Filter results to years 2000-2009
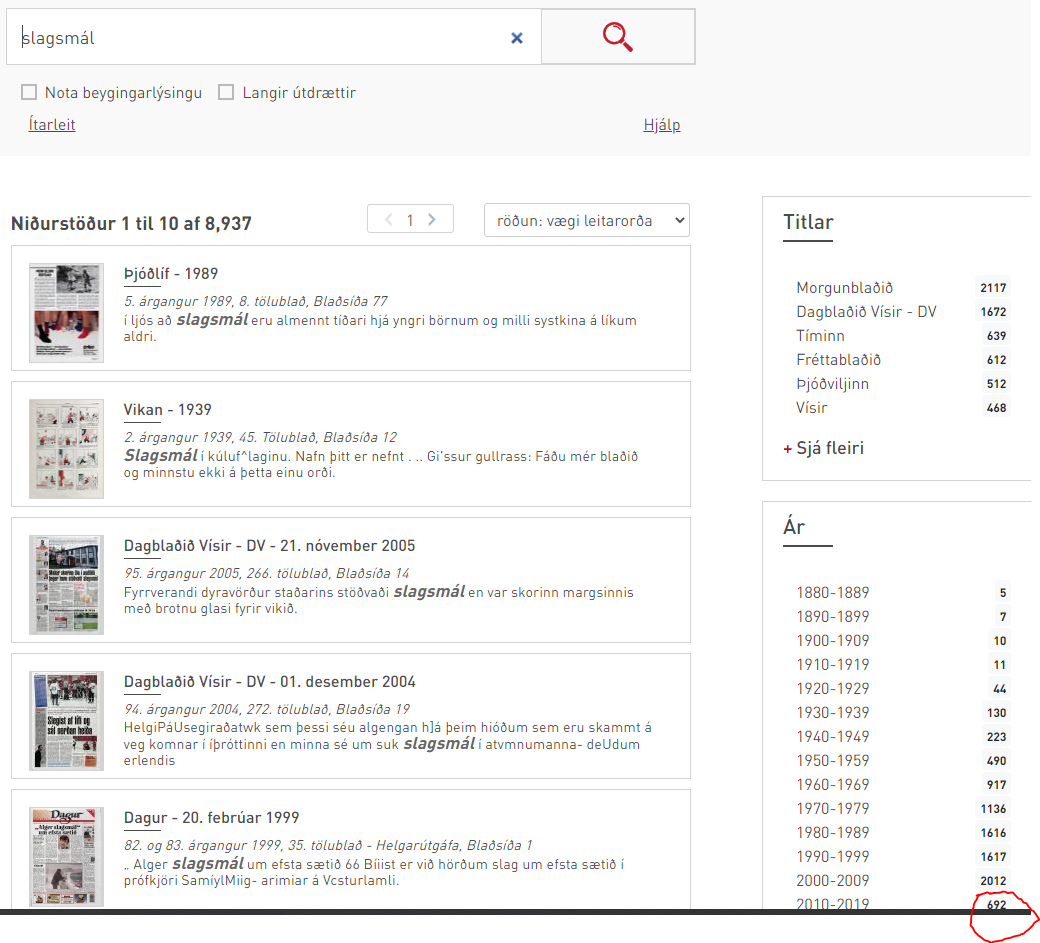 tap(832, 881)
